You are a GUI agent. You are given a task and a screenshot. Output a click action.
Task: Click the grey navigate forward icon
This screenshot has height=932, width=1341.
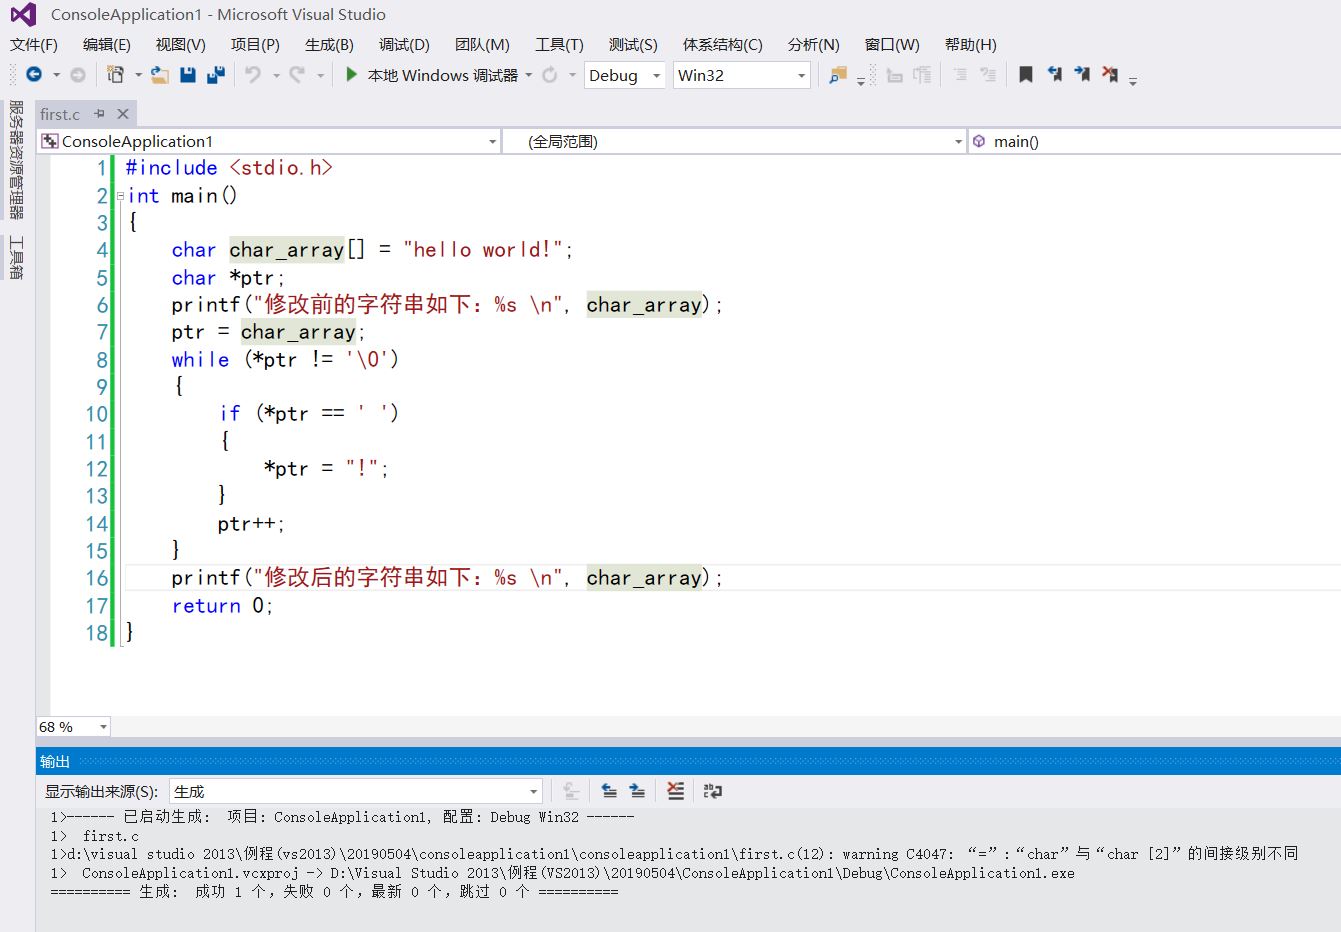click(x=78, y=75)
